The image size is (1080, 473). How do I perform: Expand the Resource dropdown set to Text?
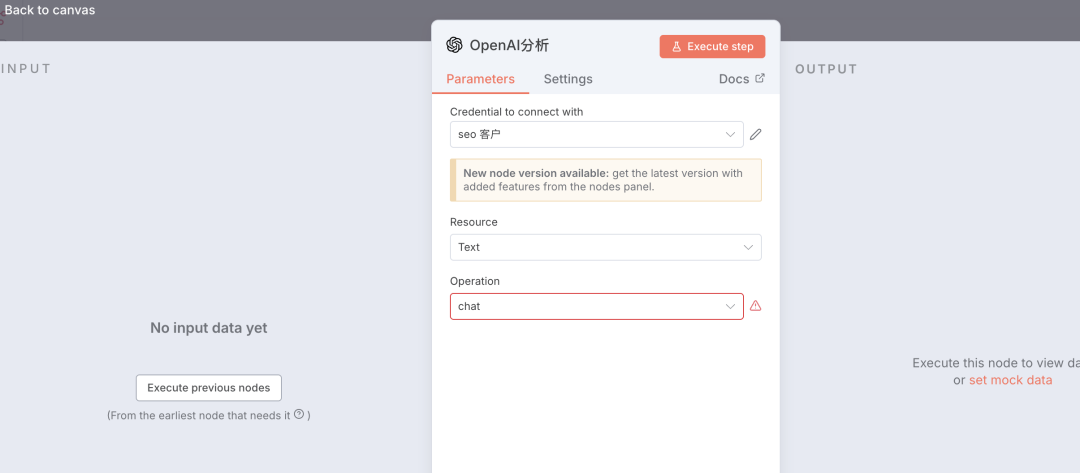point(605,247)
